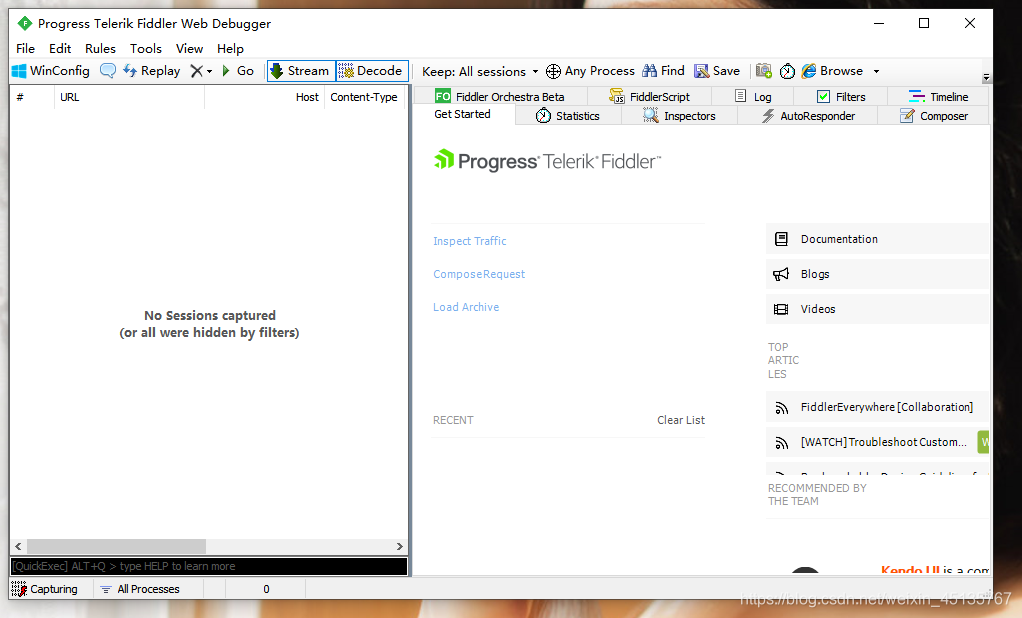This screenshot has height=618, width=1022.
Task: Open the Tools menu
Action: point(145,49)
